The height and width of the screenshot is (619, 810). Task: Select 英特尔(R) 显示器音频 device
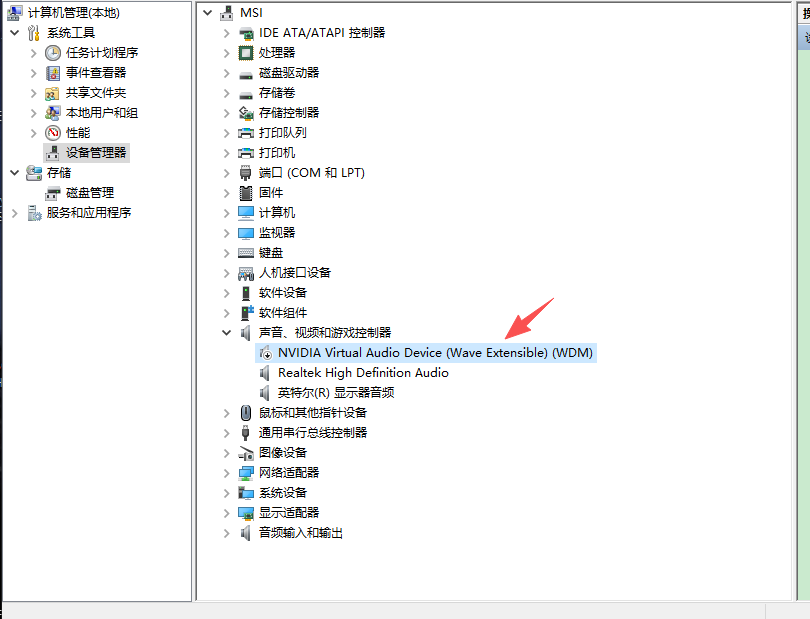click(x=336, y=393)
